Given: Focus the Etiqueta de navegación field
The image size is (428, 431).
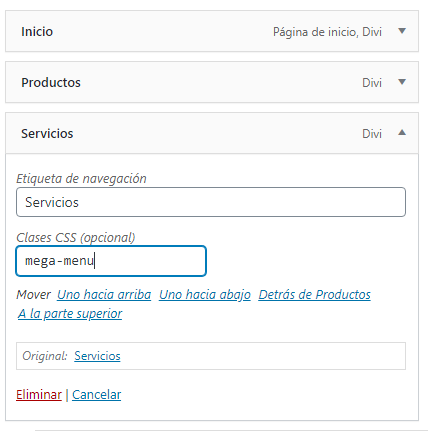Looking at the screenshot, I should click(211, 202).
